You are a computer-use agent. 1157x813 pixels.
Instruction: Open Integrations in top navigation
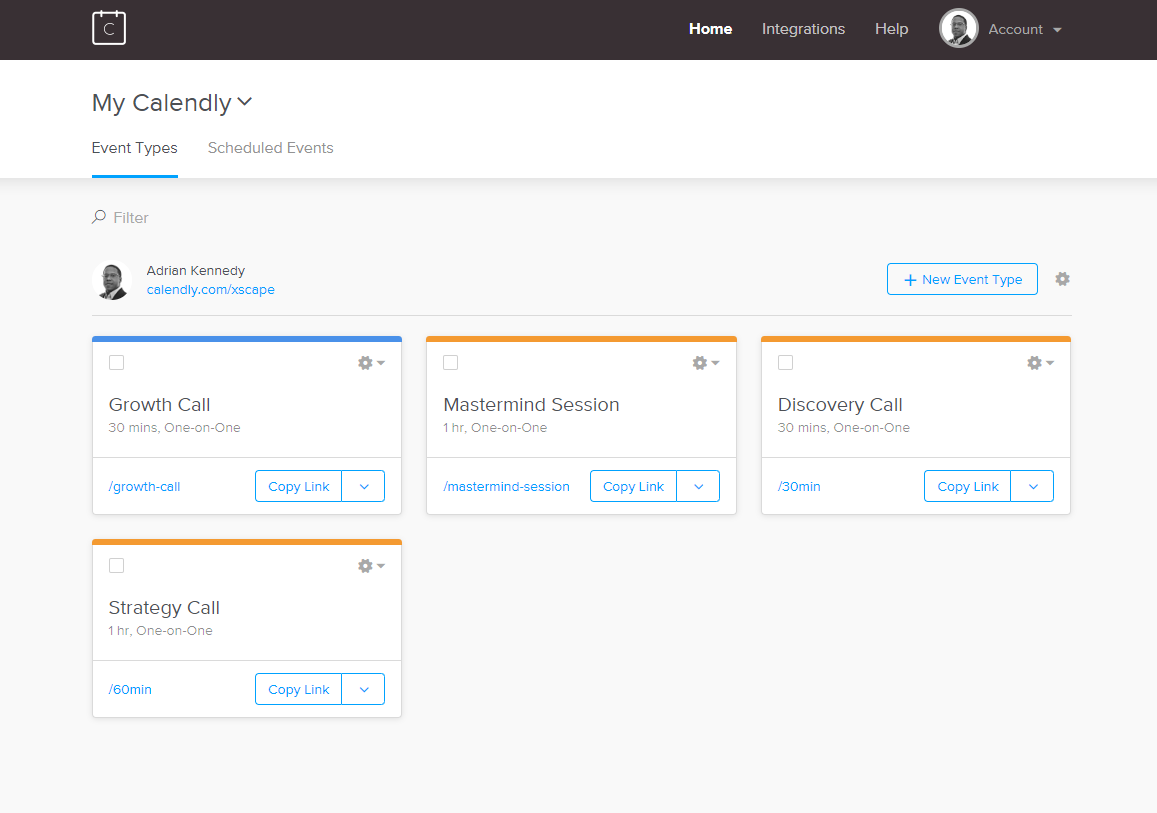tap(804, 29)
